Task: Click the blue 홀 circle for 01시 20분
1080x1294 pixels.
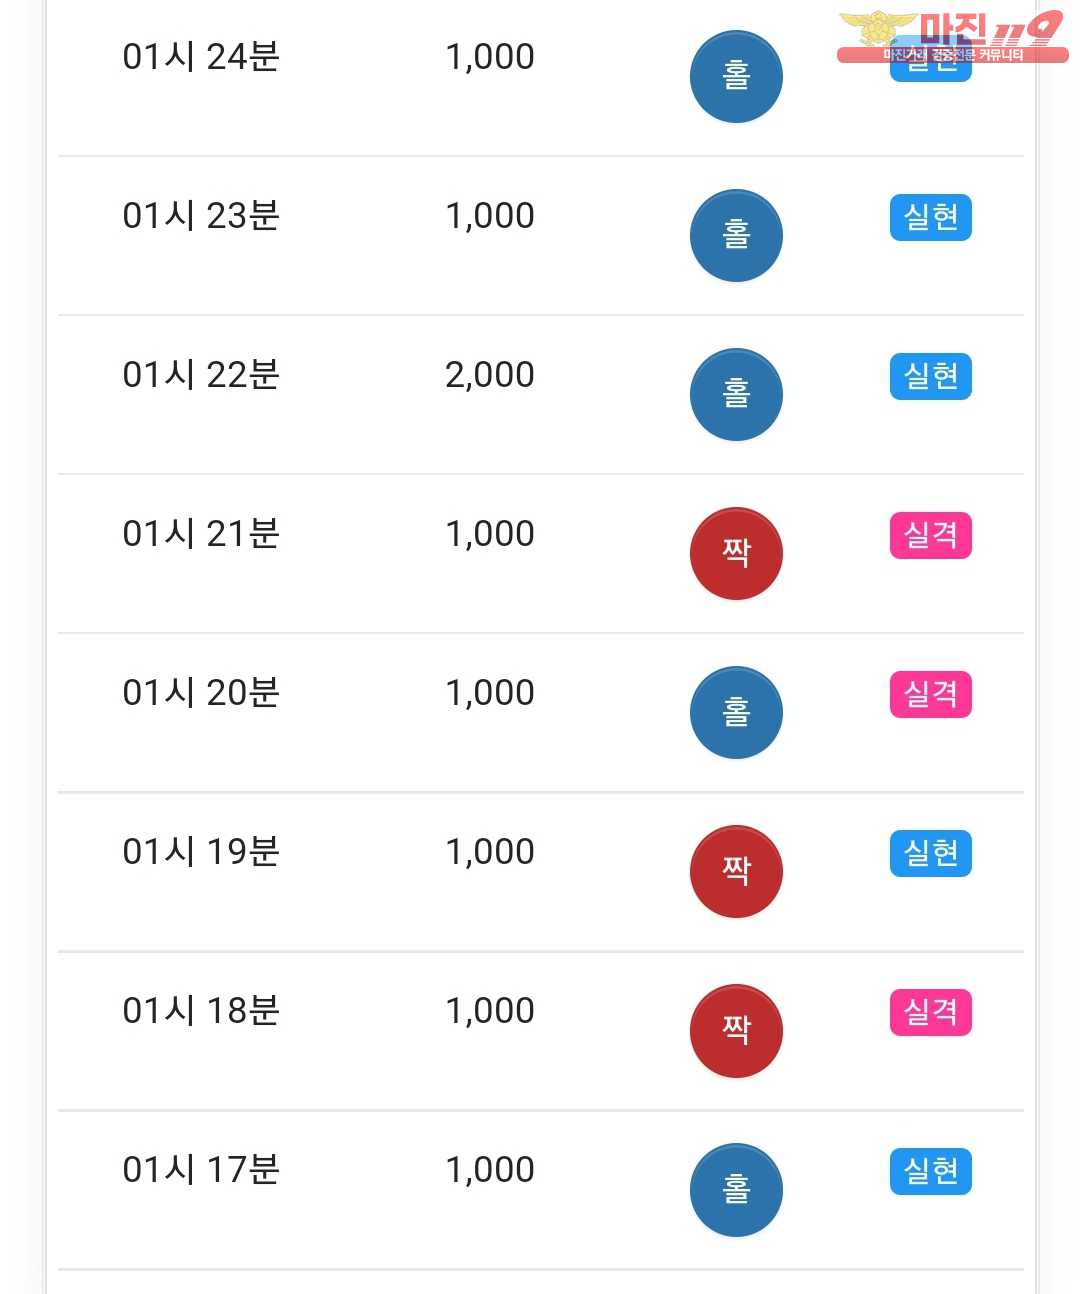Action: 736,713
